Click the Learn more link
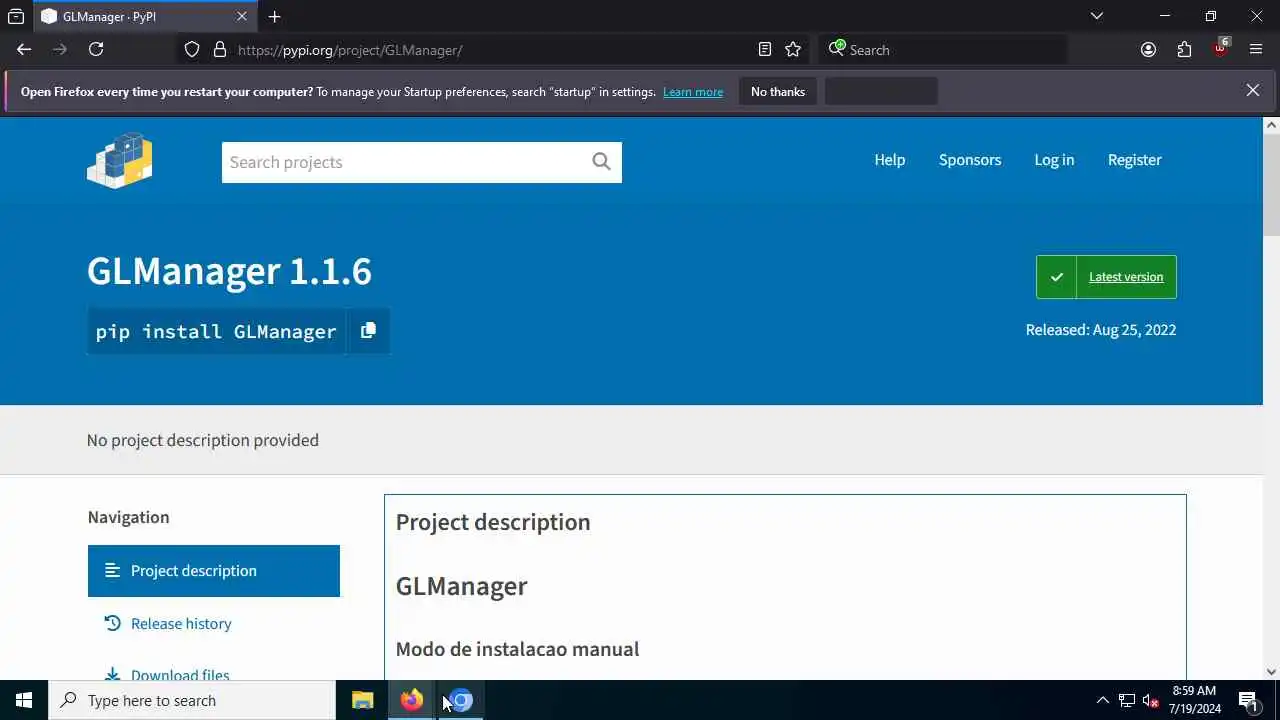This screenshot has height=720, width=1280. [693, 92]
